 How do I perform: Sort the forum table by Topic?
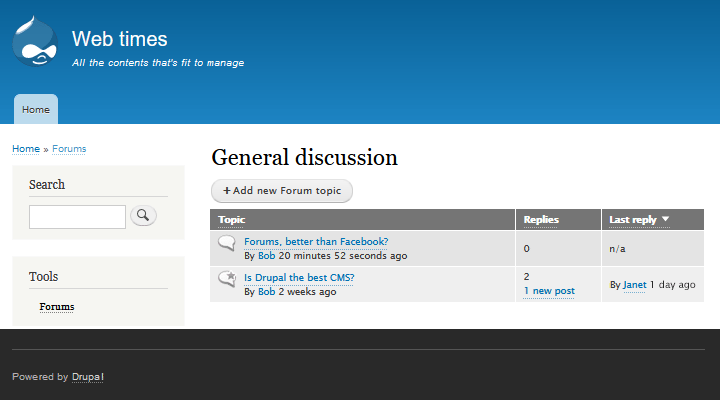click(232, 219)
